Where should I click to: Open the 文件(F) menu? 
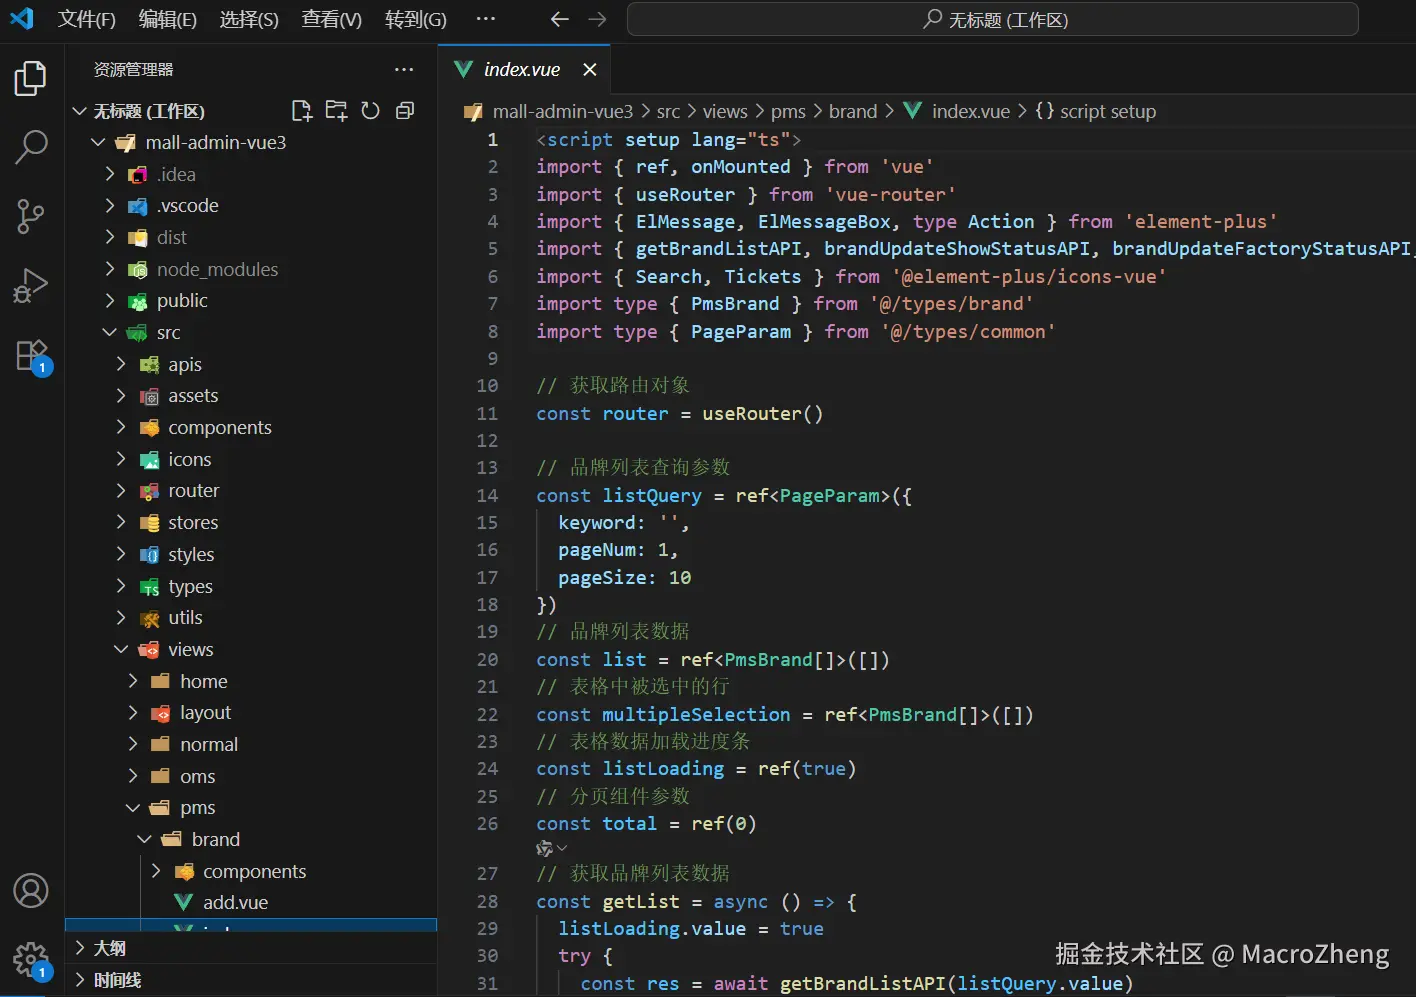(x=87, y=19)
